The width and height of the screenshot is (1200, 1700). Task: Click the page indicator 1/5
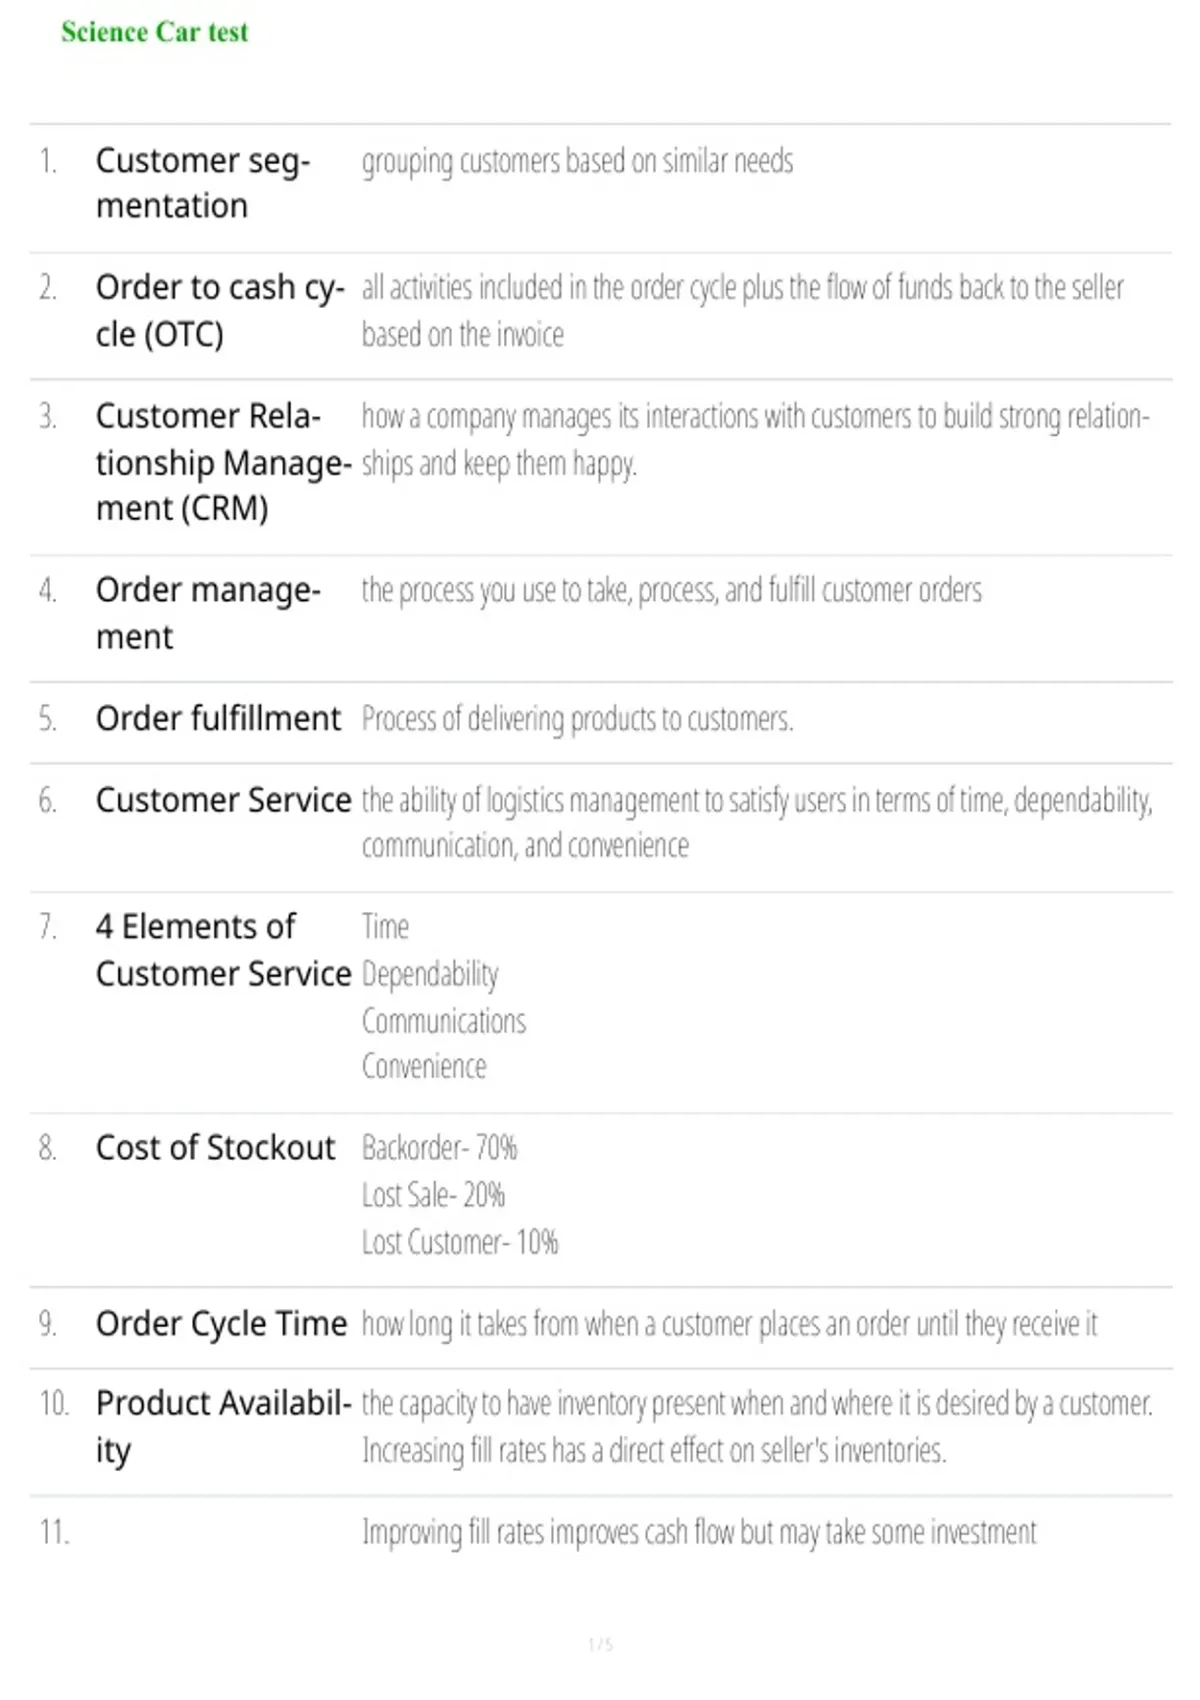coord(600,1644)
